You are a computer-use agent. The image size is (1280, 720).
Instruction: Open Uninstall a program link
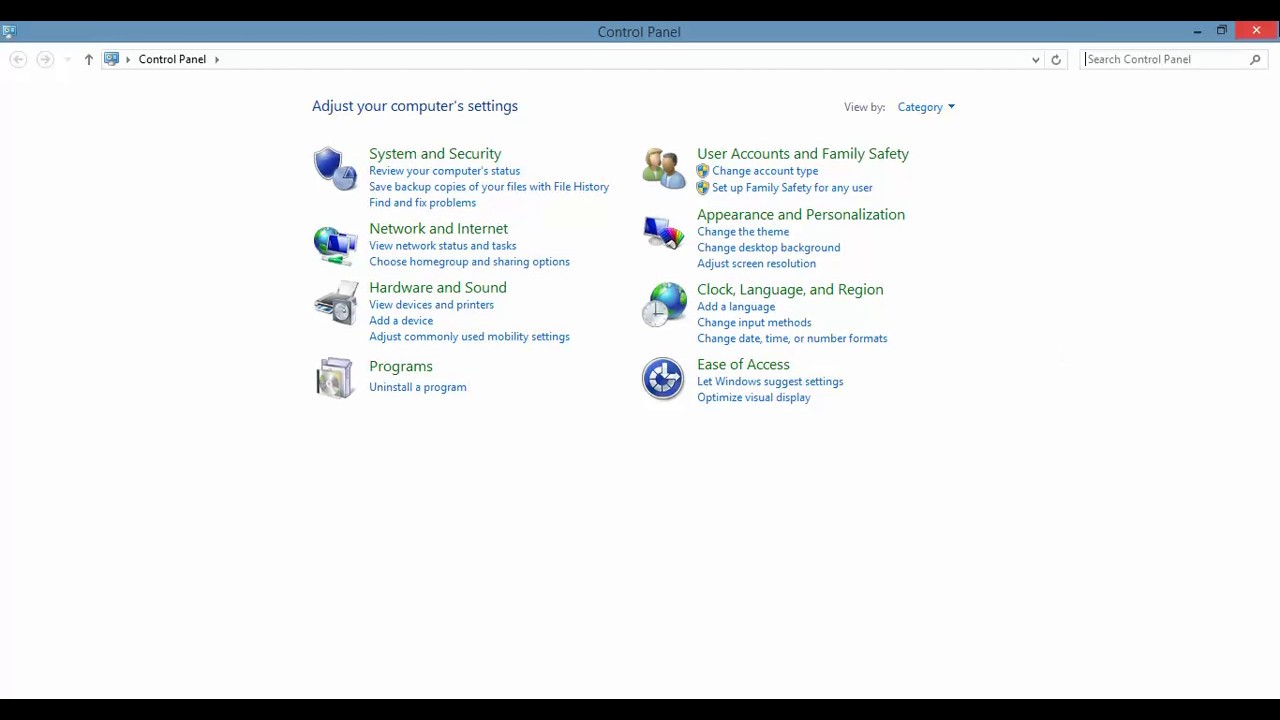[417, 387]
